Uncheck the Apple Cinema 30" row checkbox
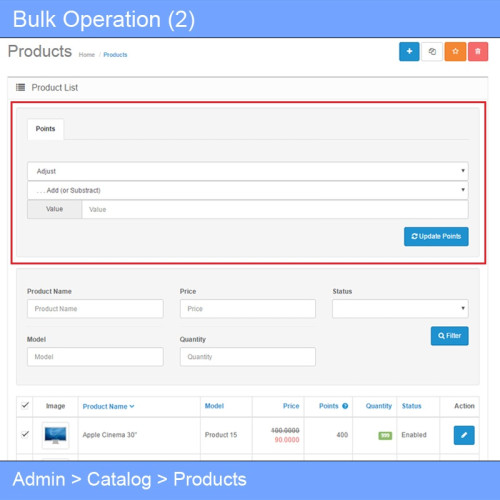 [25, 434]
